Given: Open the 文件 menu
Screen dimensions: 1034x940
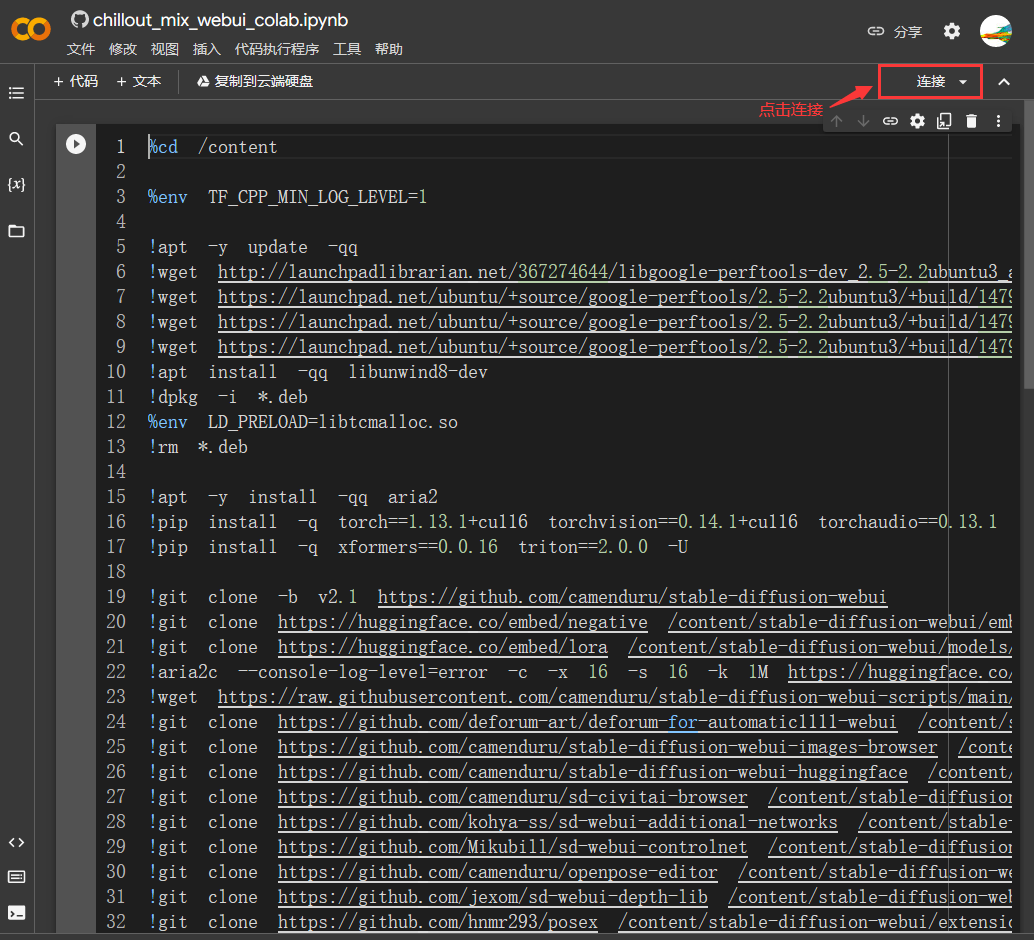Looking at the screenshot, I should 81,49.
